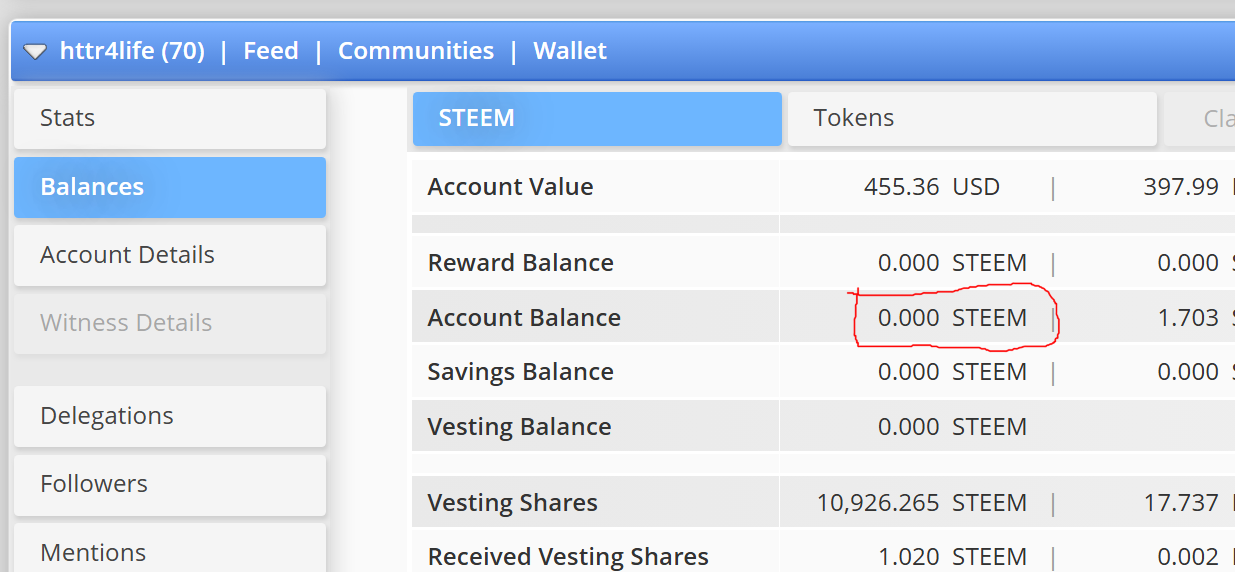Open Delegations in the sidebar
This screenshot has width=1235, height=572.
(x=170, y=416)
